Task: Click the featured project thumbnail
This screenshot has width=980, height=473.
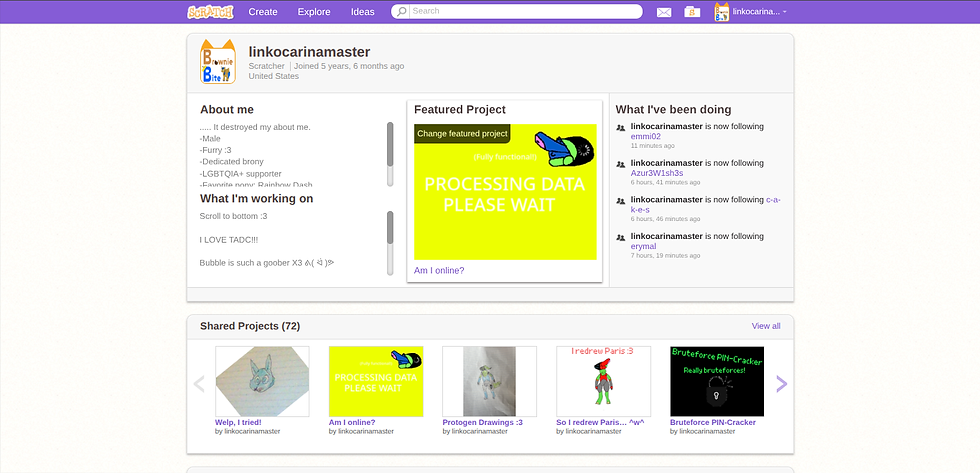Action: click(x=505, y=192)
